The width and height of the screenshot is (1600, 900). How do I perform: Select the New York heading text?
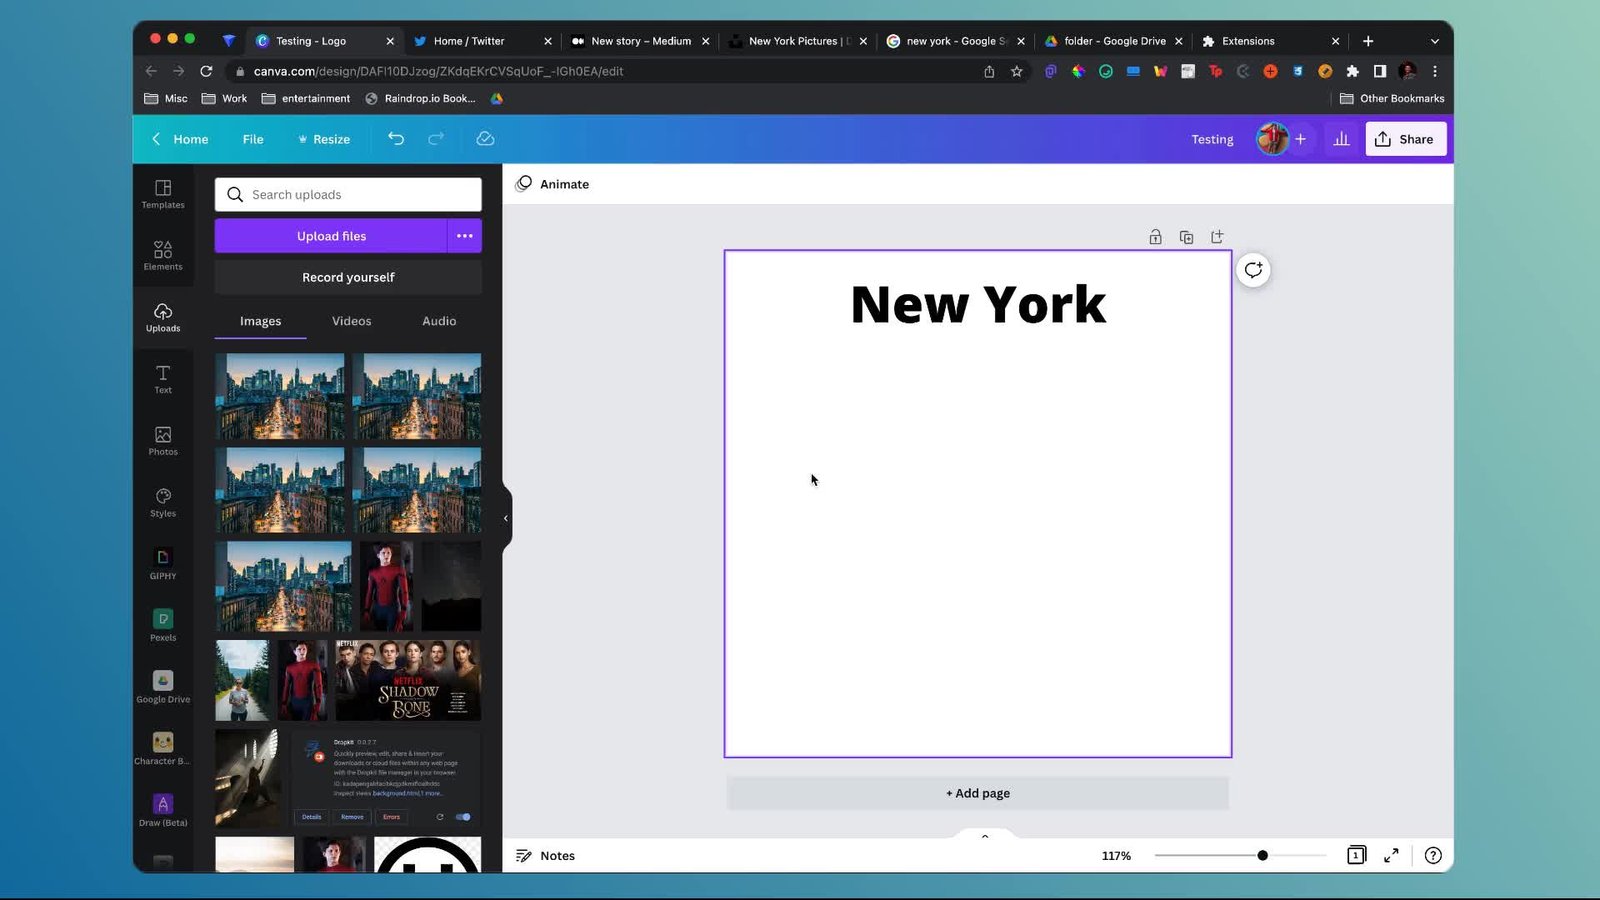pos(978,304)
